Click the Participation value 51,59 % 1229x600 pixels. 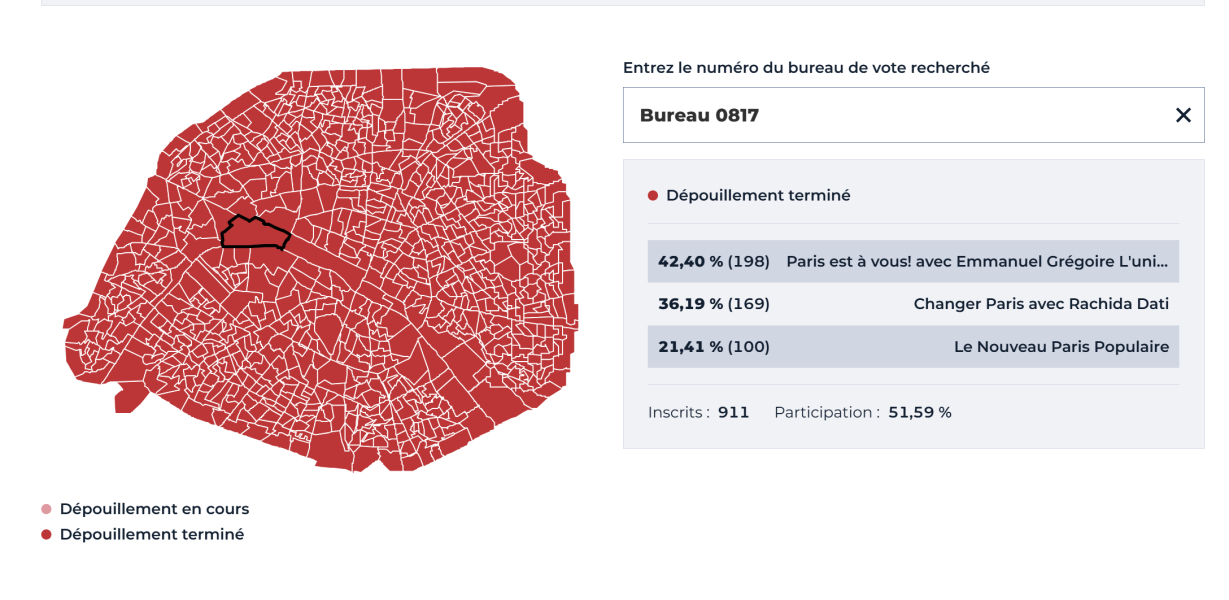coord(920,412)
